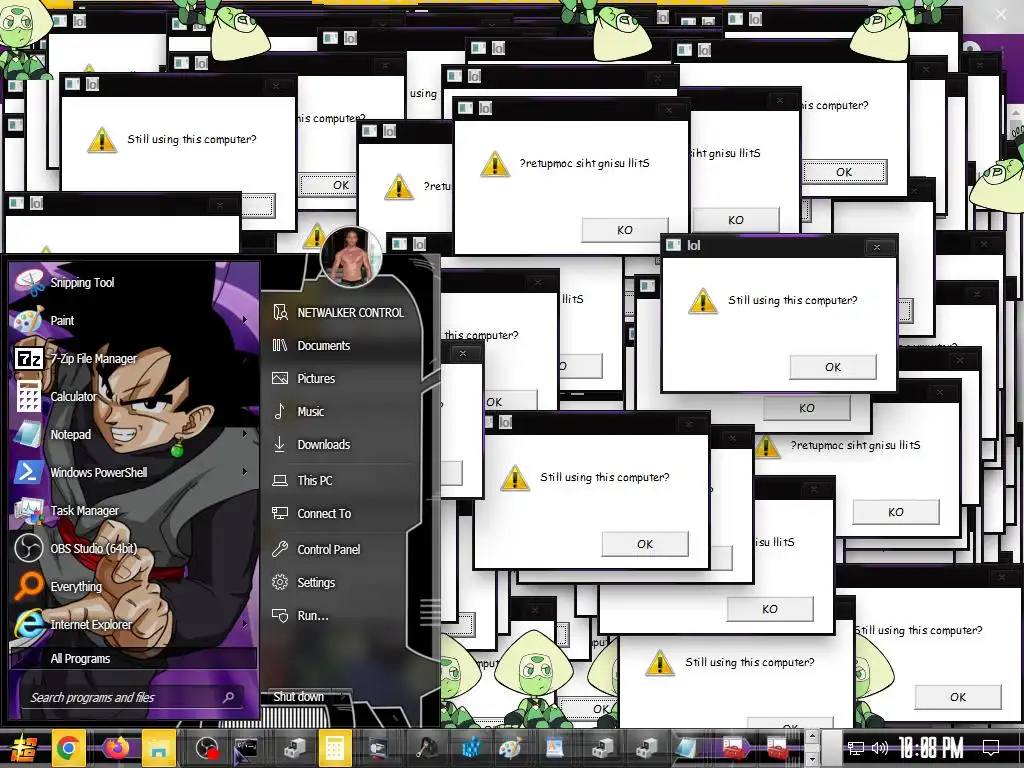Image resolution: width=1024 pixels, height=768 pixels.
Task: Expand the Paint submenu arrow
Action: 245,320
